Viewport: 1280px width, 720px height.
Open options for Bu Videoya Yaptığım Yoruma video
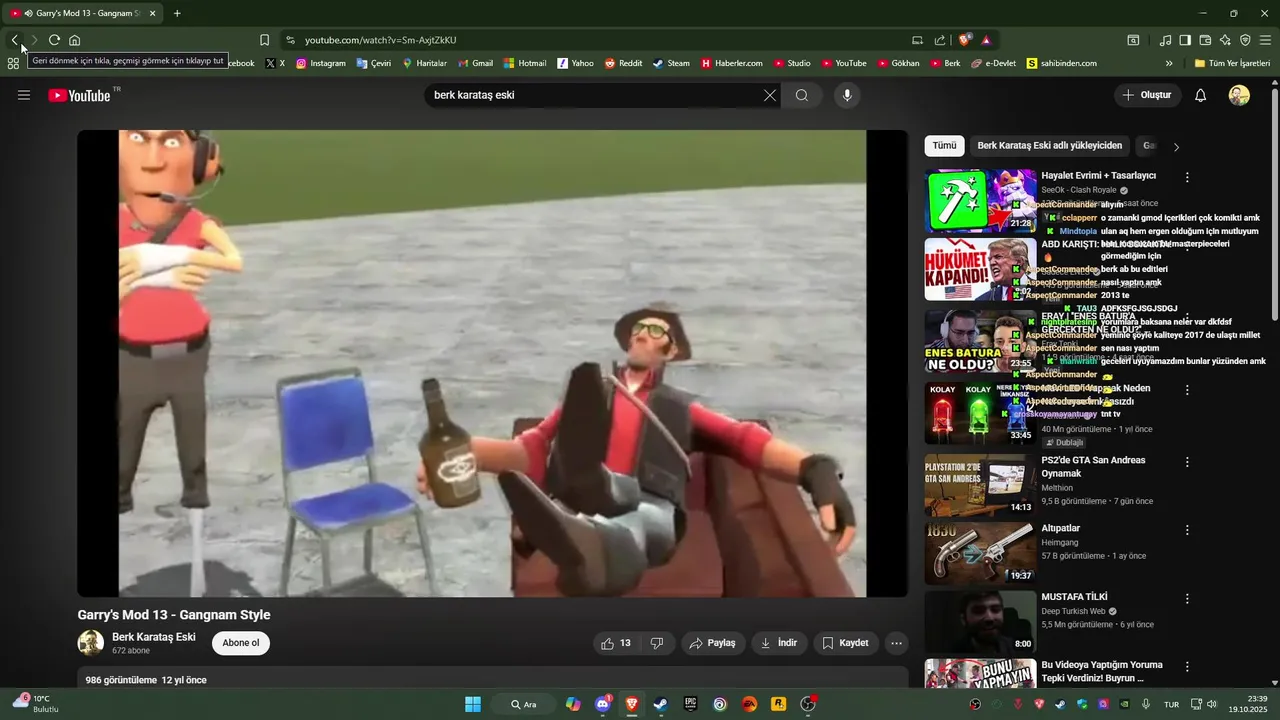(x=1187, y=667)
